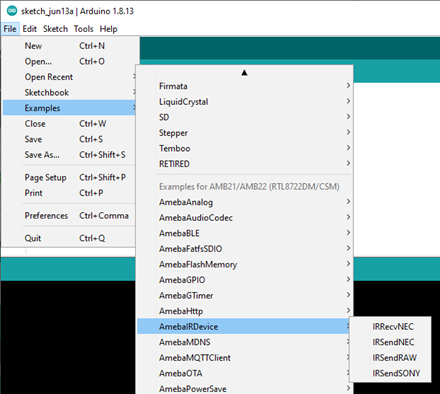This screenshot has height=394, width=440.
Task: Open the RETIRED examples
Action: (x=245, y=164)
